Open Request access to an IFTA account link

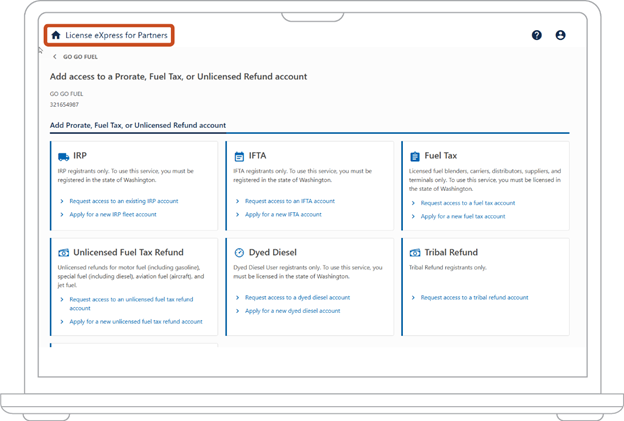click(290, 201)
